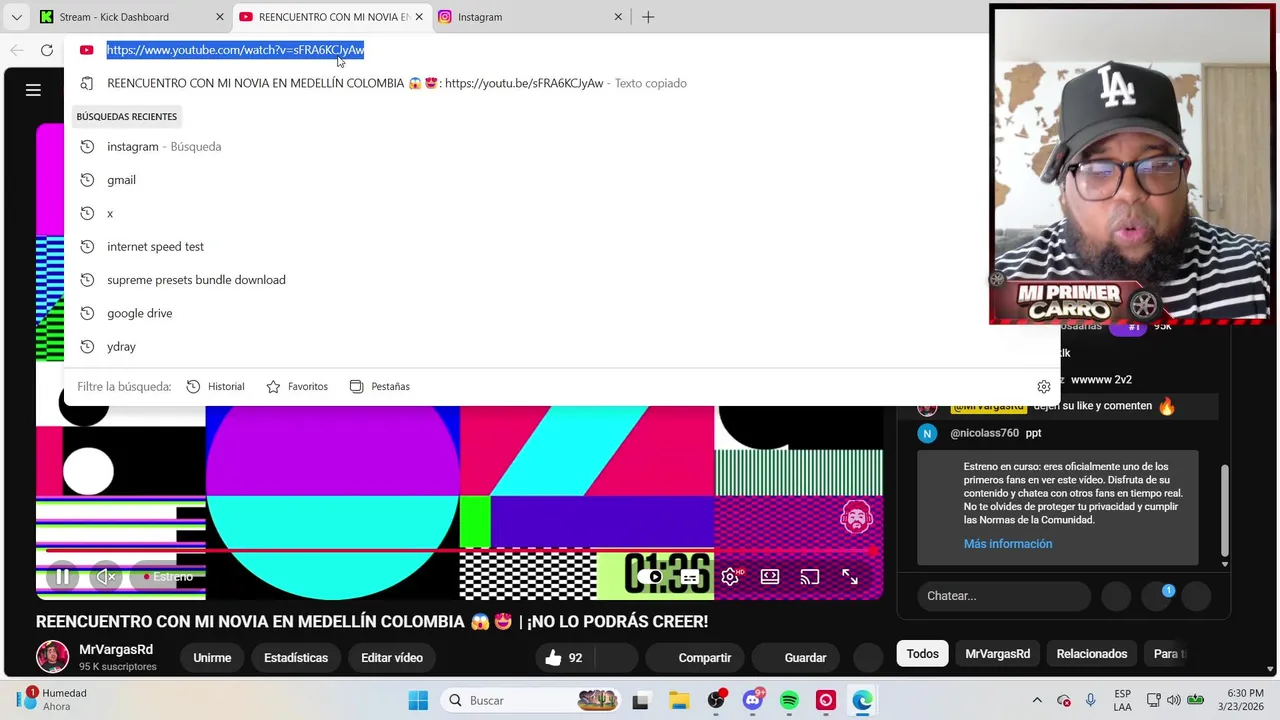Select the MrVargasRd filter chip
Viewport: 1280px width, 720px height.
[x=997, y=654]
